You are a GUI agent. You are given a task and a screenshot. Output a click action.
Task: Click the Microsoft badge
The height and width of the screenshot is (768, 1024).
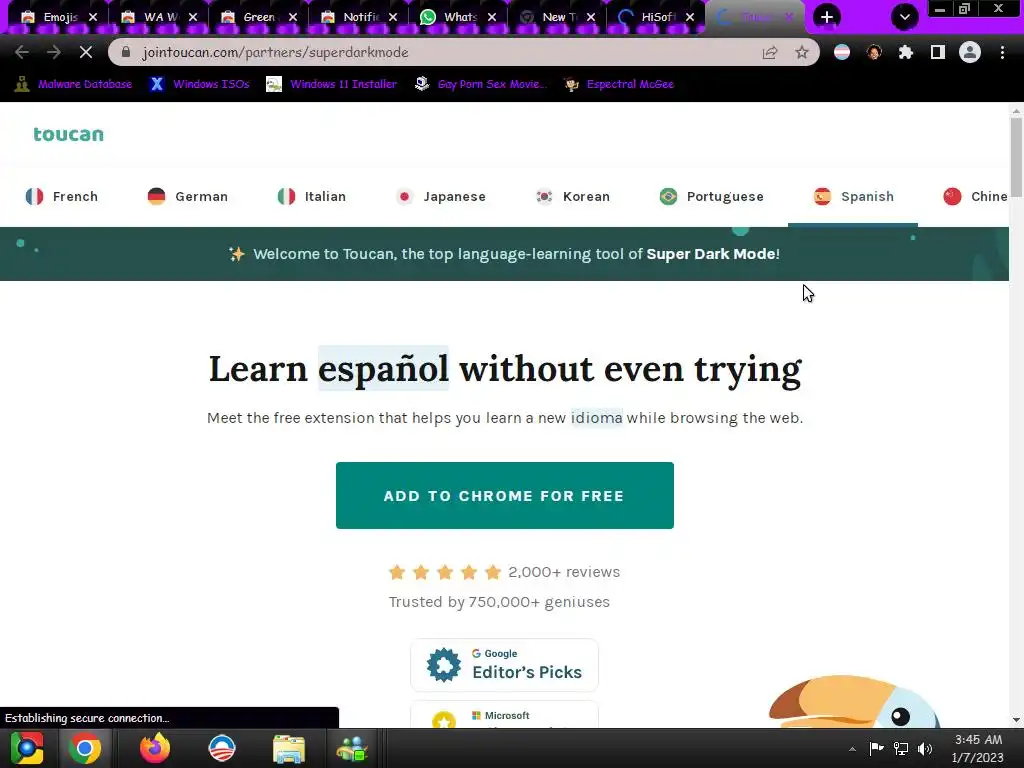504,715
